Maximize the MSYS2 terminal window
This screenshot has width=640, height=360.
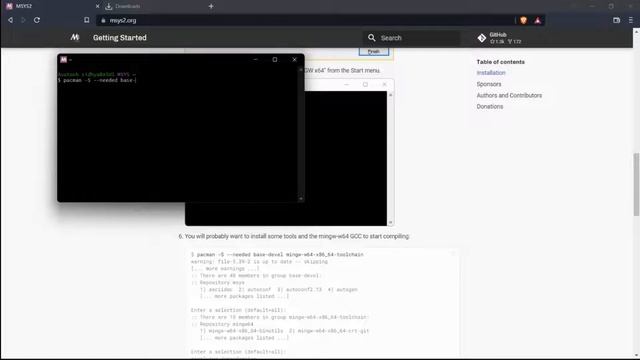tap(275, 60)
